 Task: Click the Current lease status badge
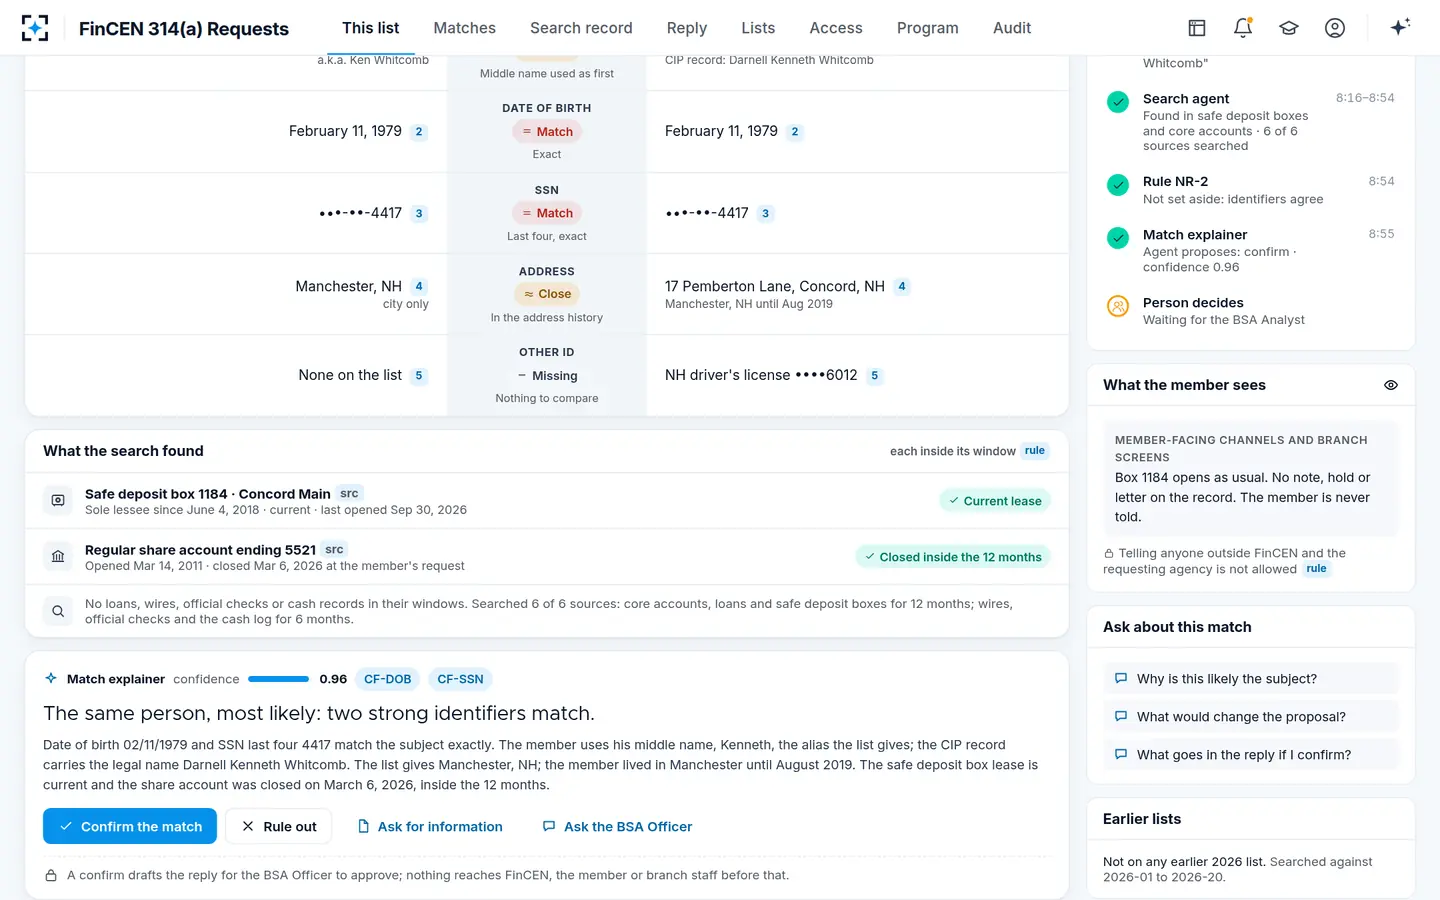click(x=995, y=501)
